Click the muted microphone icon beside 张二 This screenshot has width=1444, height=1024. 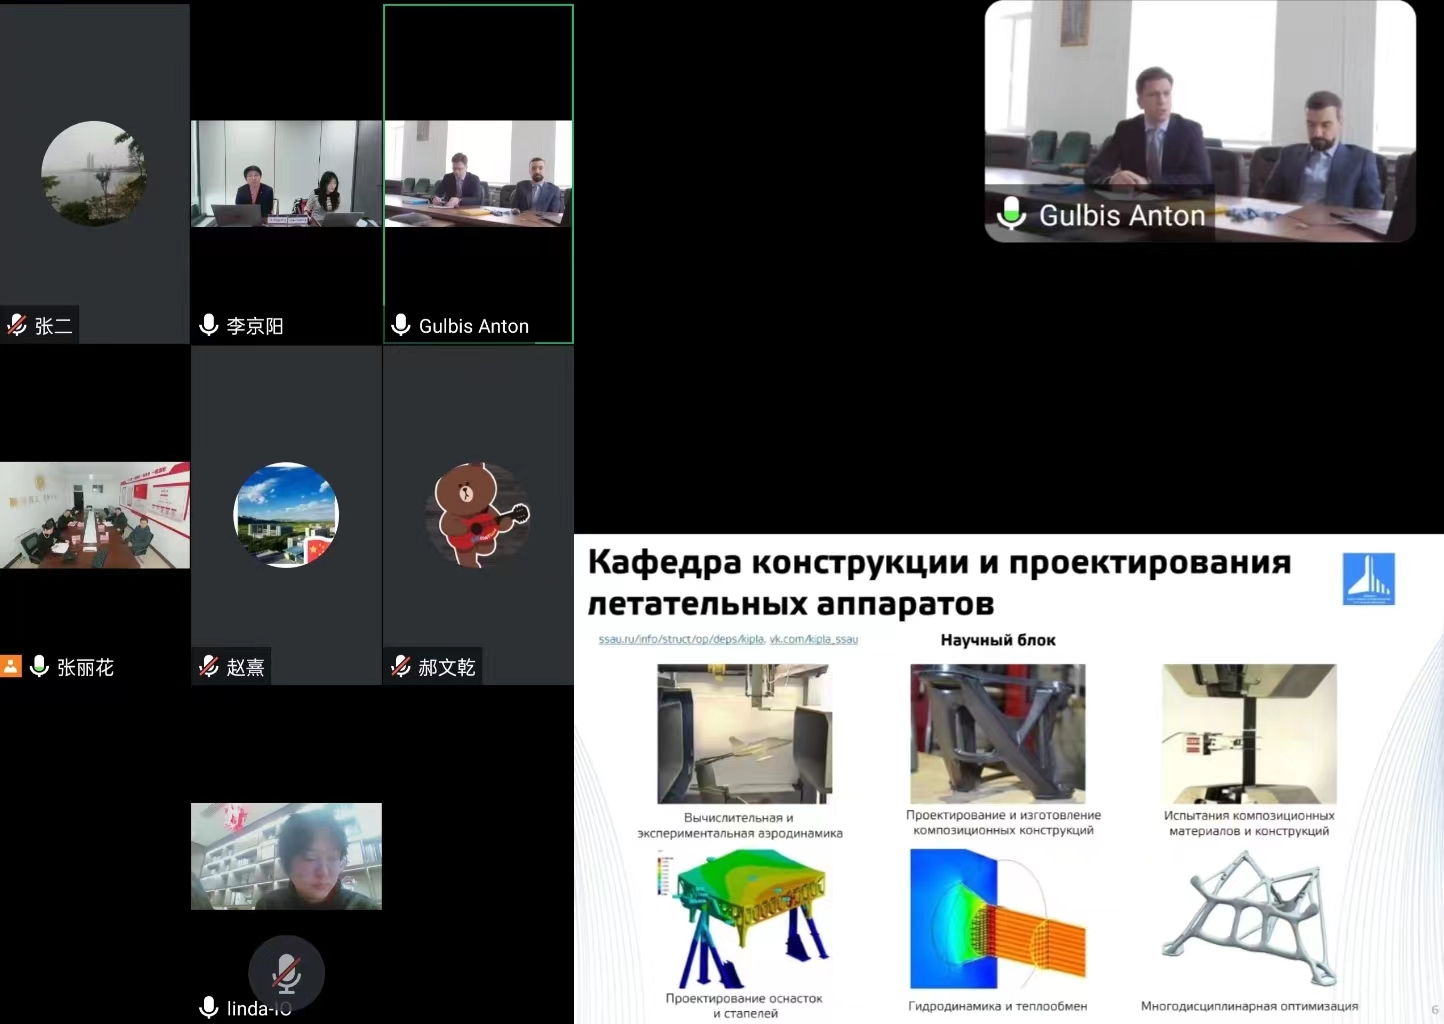[x=17, y=325]
